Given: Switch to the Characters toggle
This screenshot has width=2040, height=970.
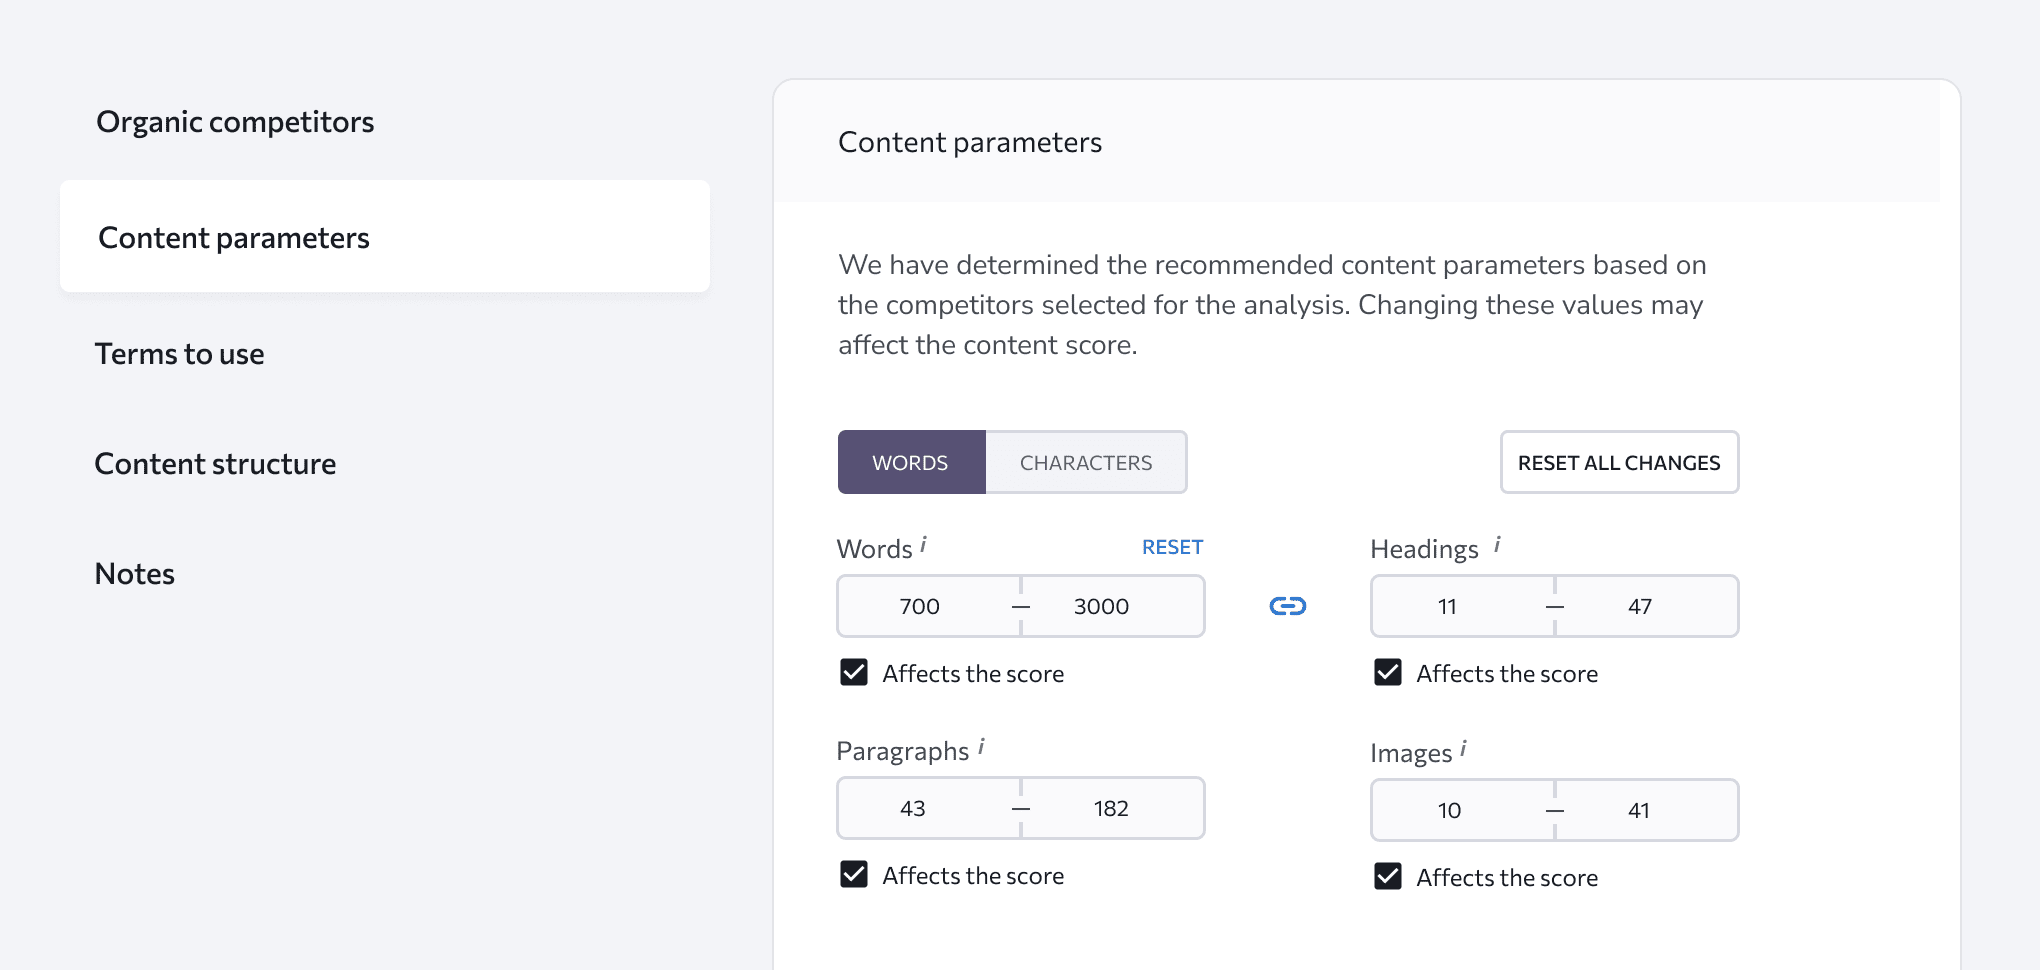Looking at the screenshot, I should pyautogui.click(x=1086, y=462).
